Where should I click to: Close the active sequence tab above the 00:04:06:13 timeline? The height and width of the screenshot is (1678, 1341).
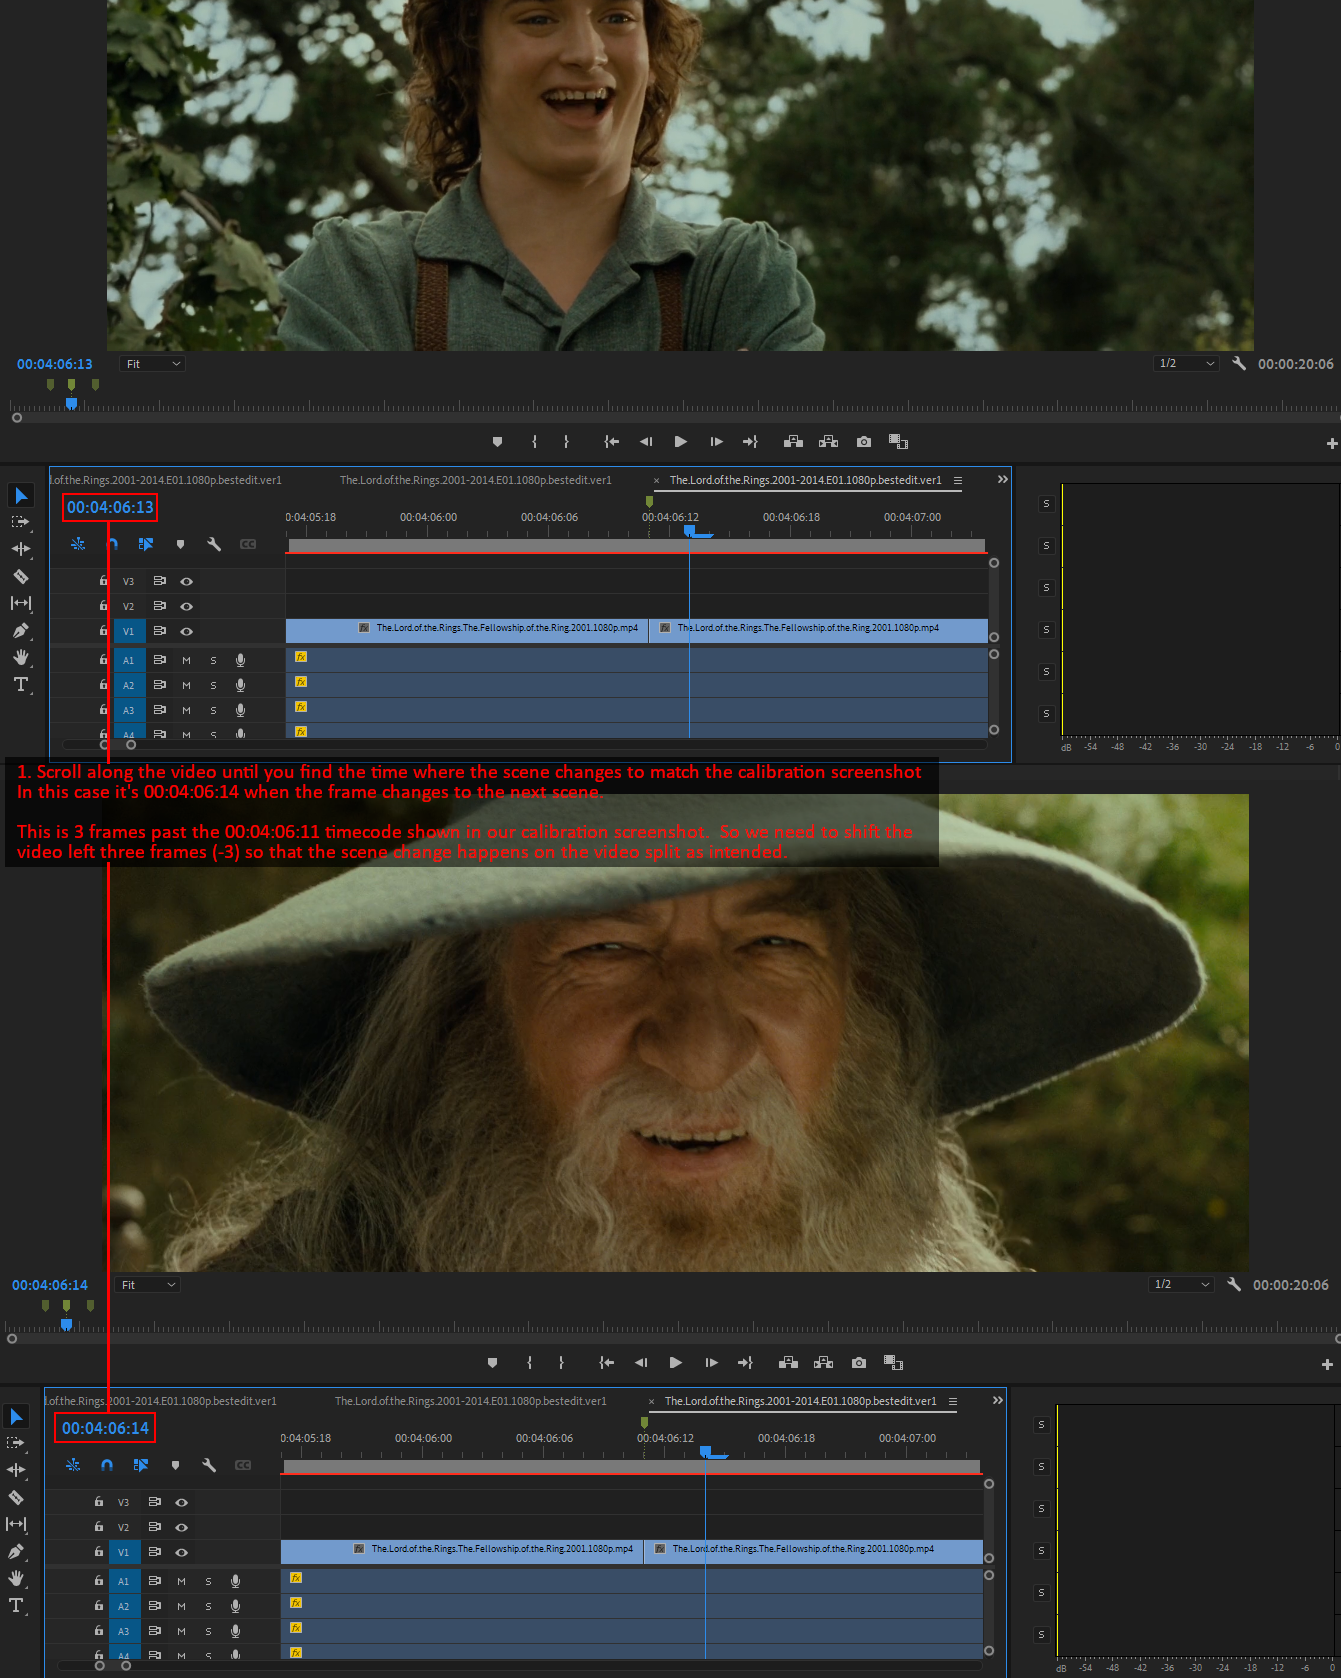(x=656, y=481)
